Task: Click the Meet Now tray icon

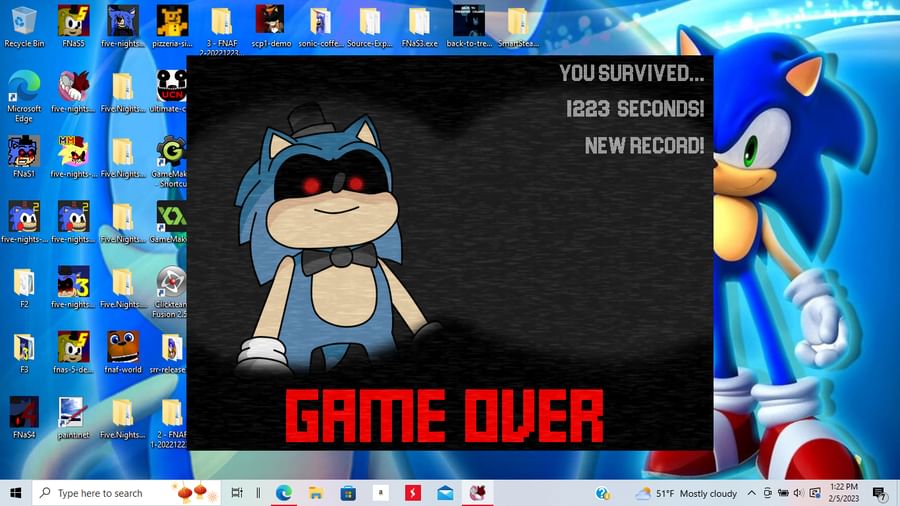Action: (767, 493)
